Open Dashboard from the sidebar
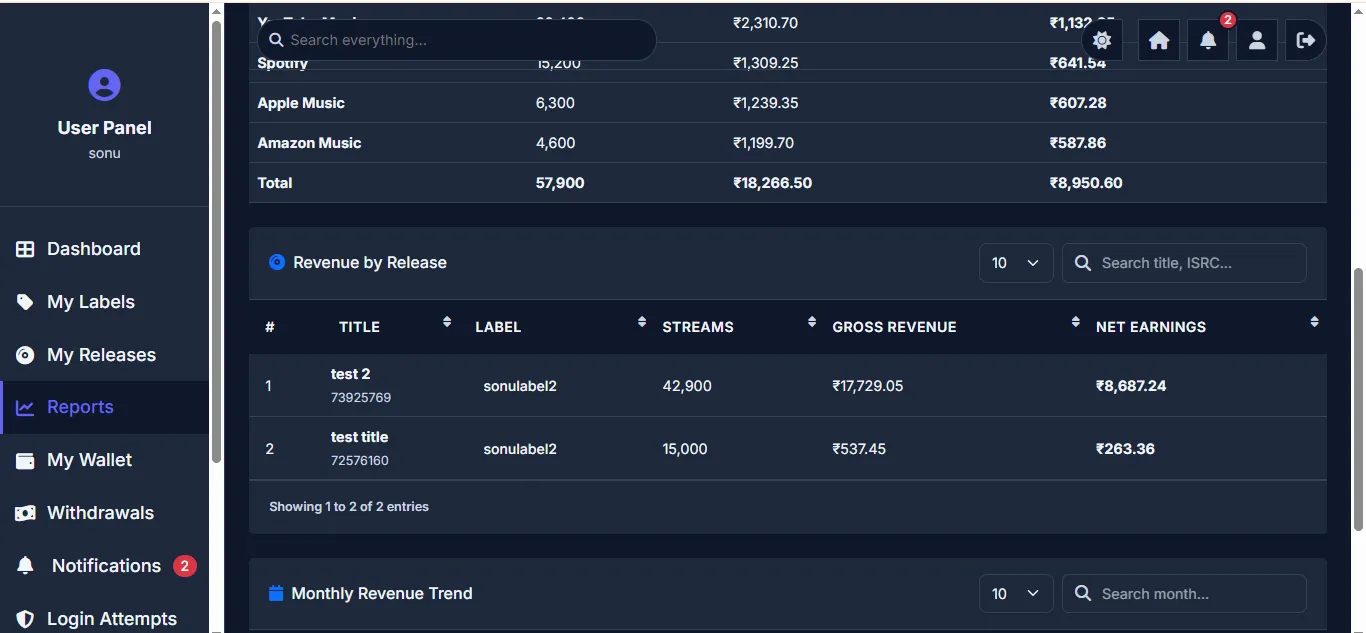 [104, 249]
